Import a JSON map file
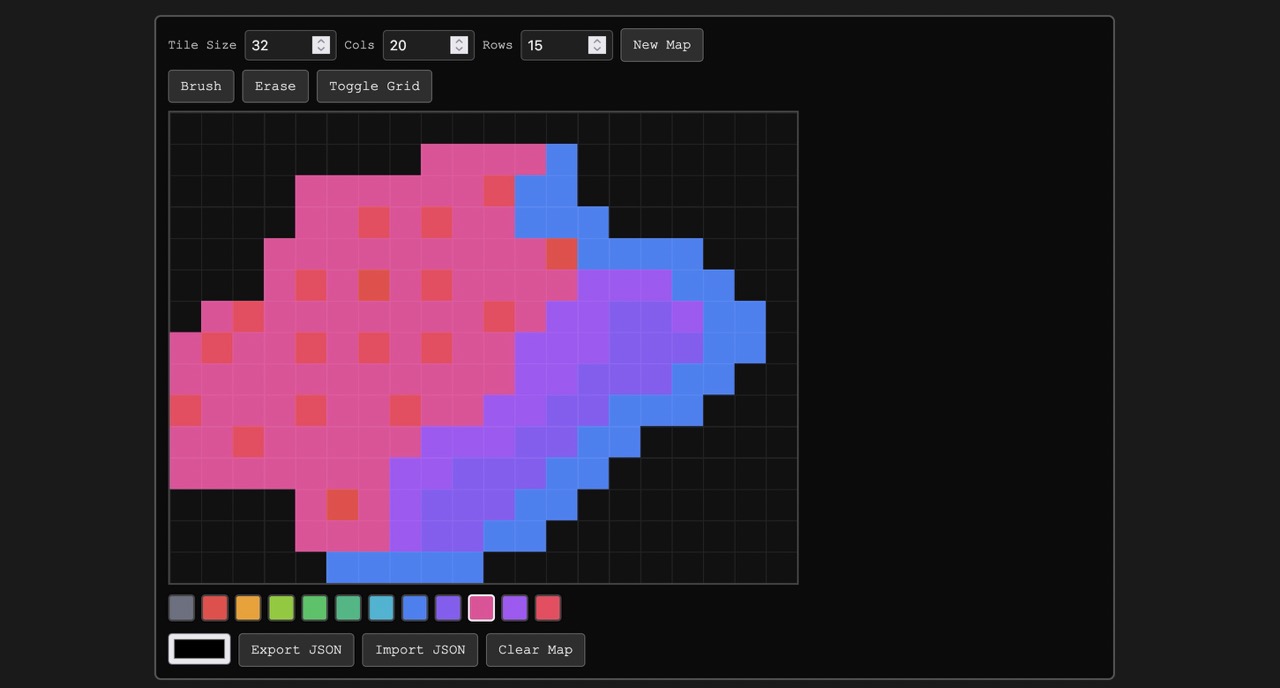 [419, 649]
